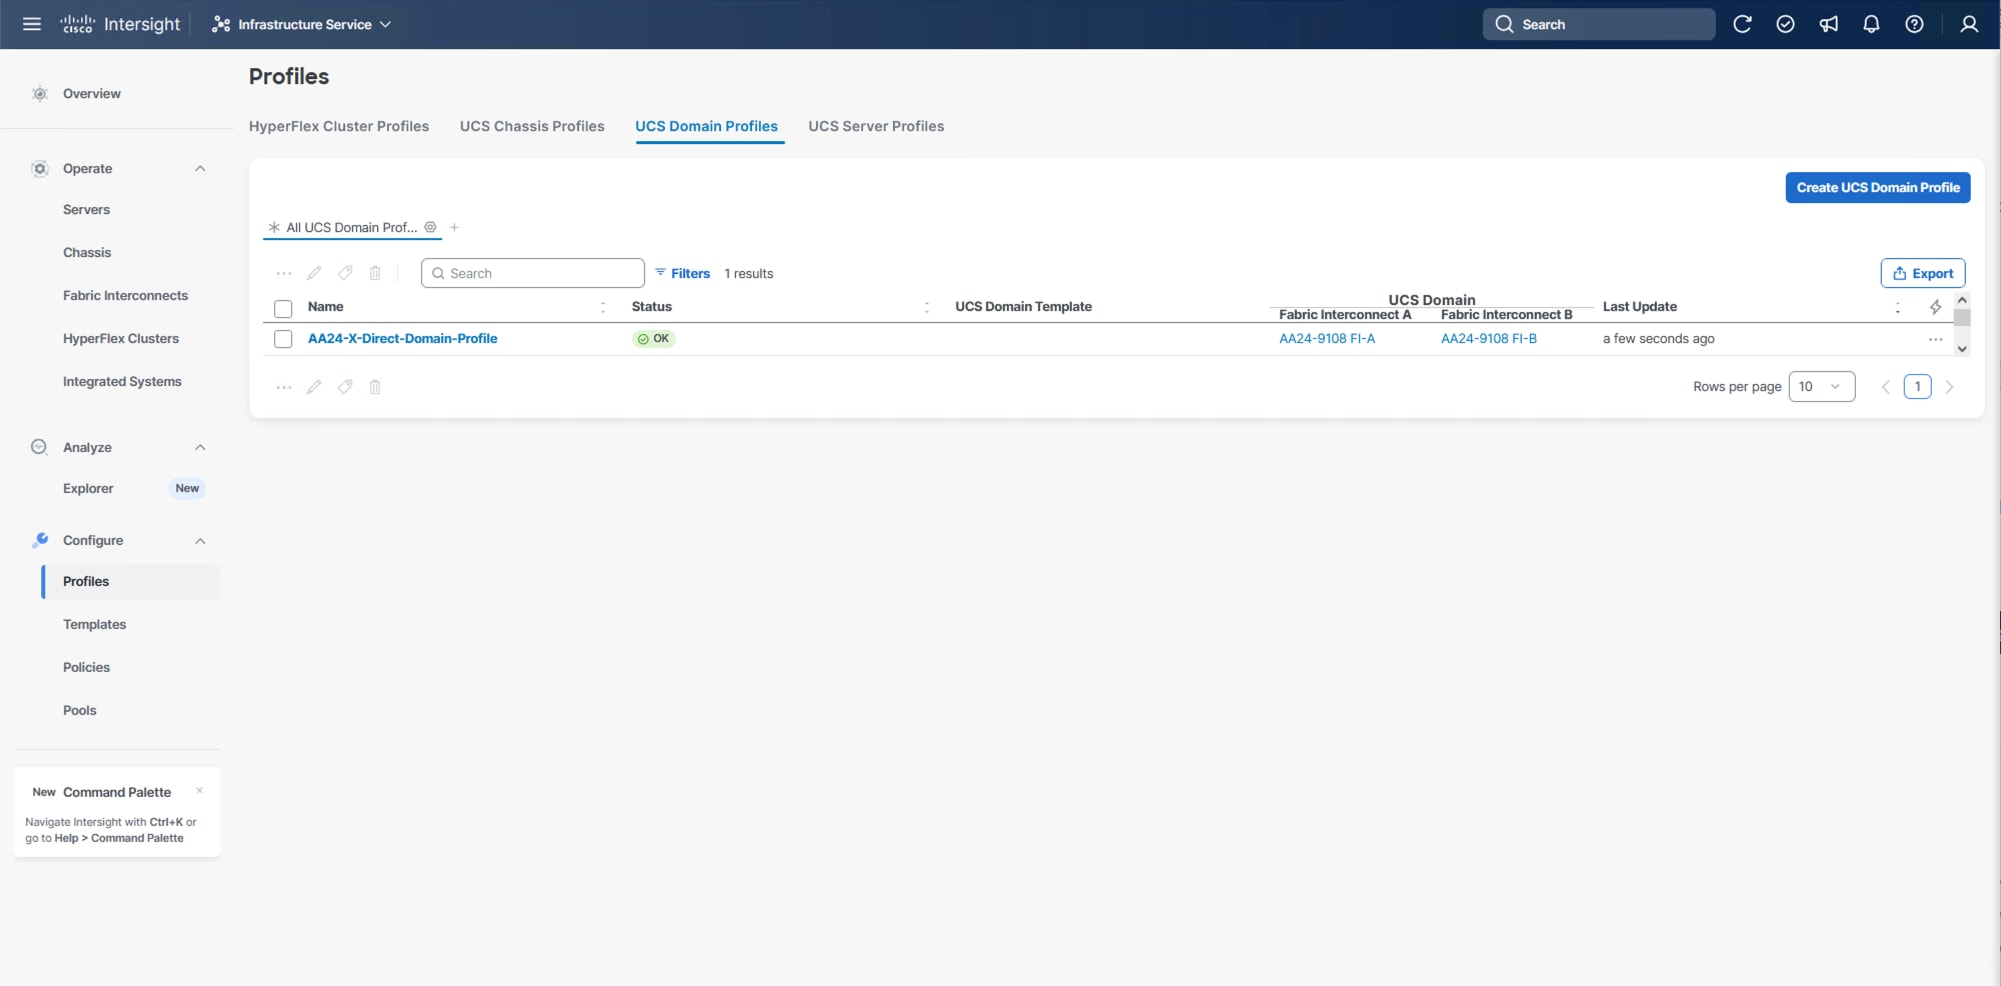The height and width of the screenshot is (986, 2001).
Task: Click the lightning bolt column icon
Action: [1936, 307]
